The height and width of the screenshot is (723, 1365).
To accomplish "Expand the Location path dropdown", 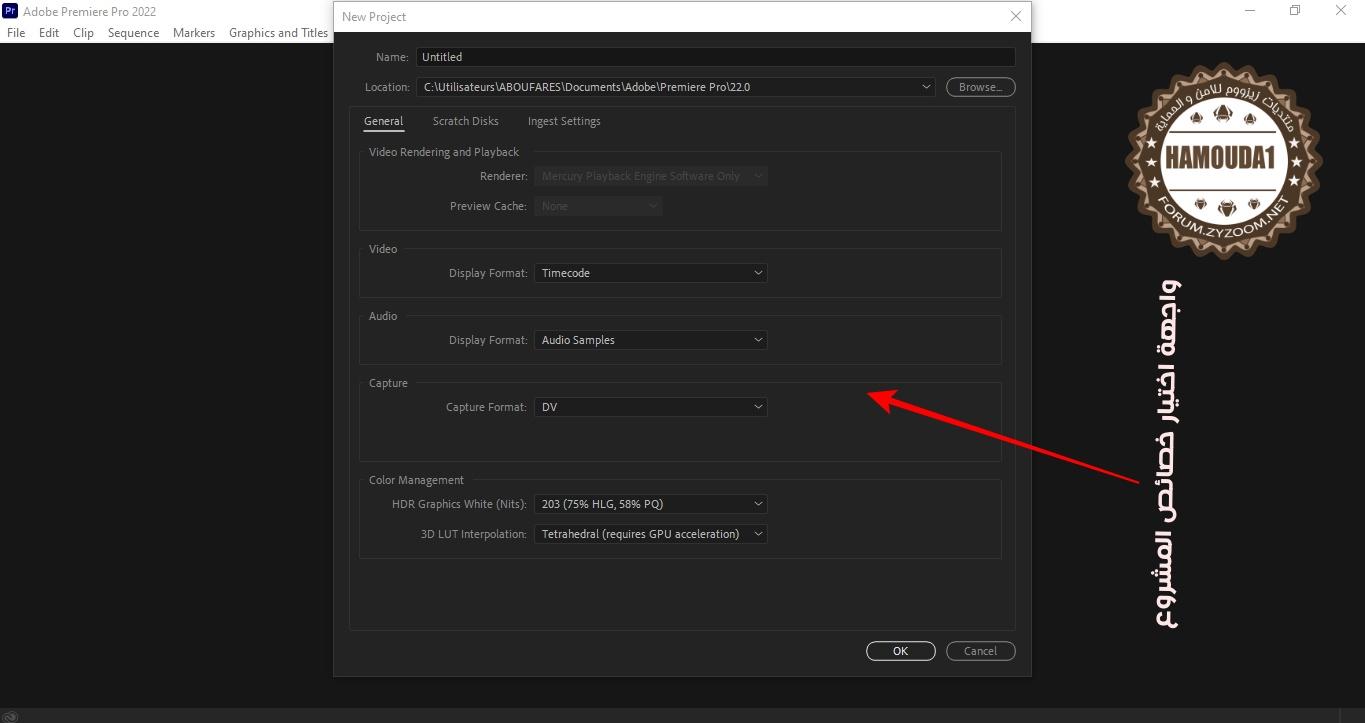I will point(926,87).
